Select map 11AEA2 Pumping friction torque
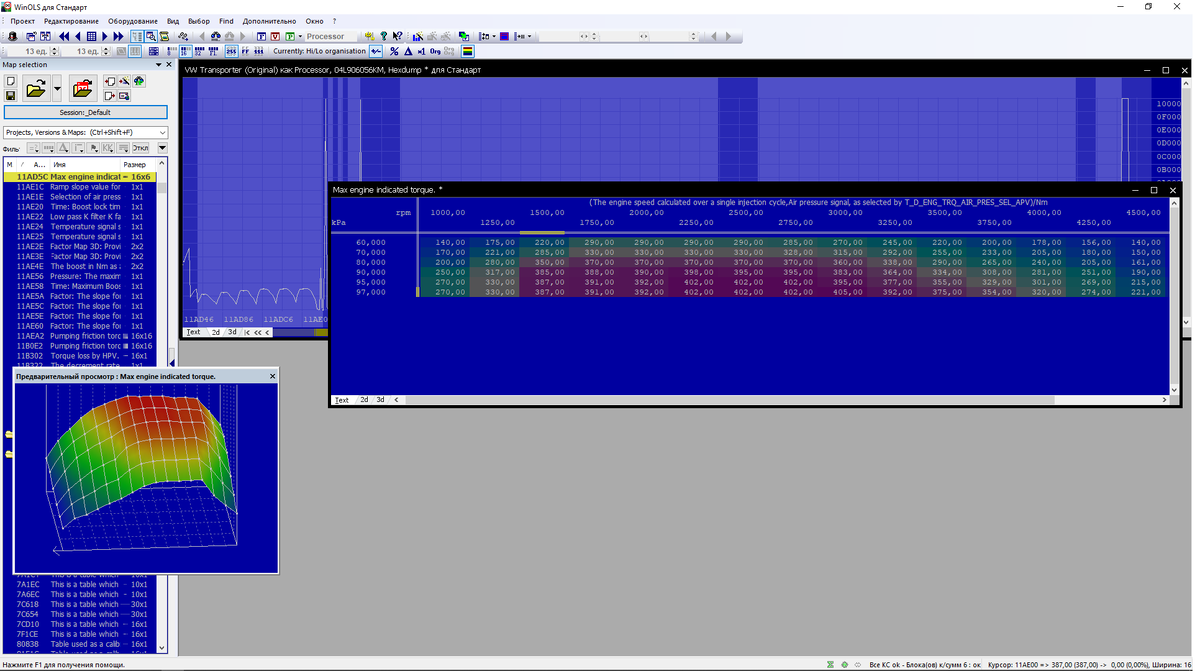Viewport: 1200px width, 671px height. point(80,336)
